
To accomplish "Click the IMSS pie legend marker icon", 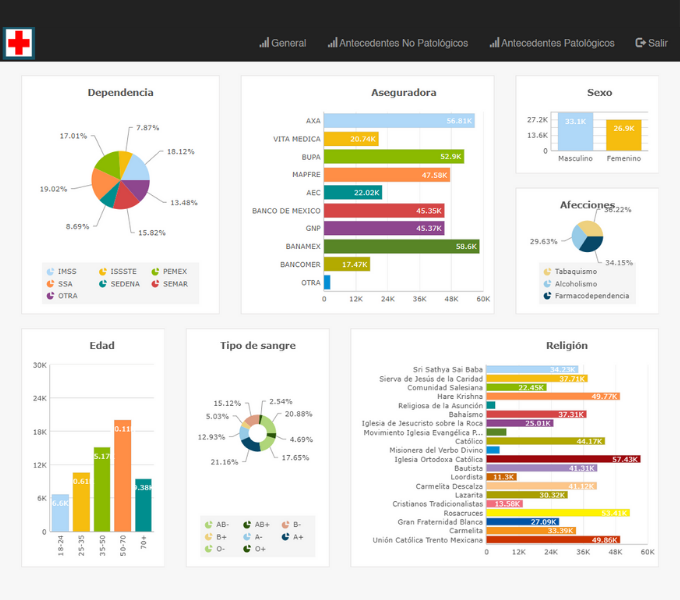I will [50, 271].
